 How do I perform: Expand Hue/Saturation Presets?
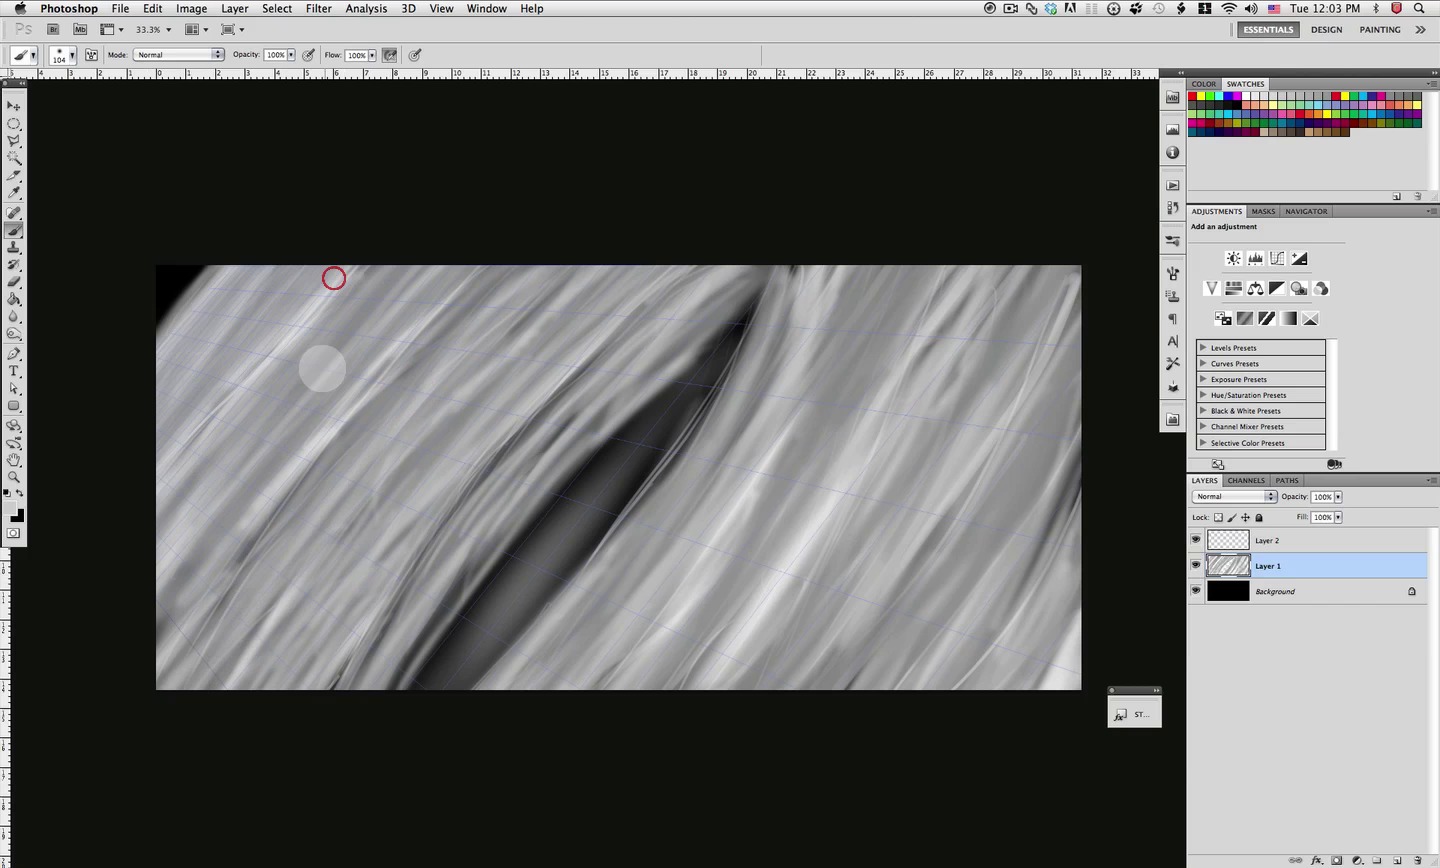coord(1203,395)
